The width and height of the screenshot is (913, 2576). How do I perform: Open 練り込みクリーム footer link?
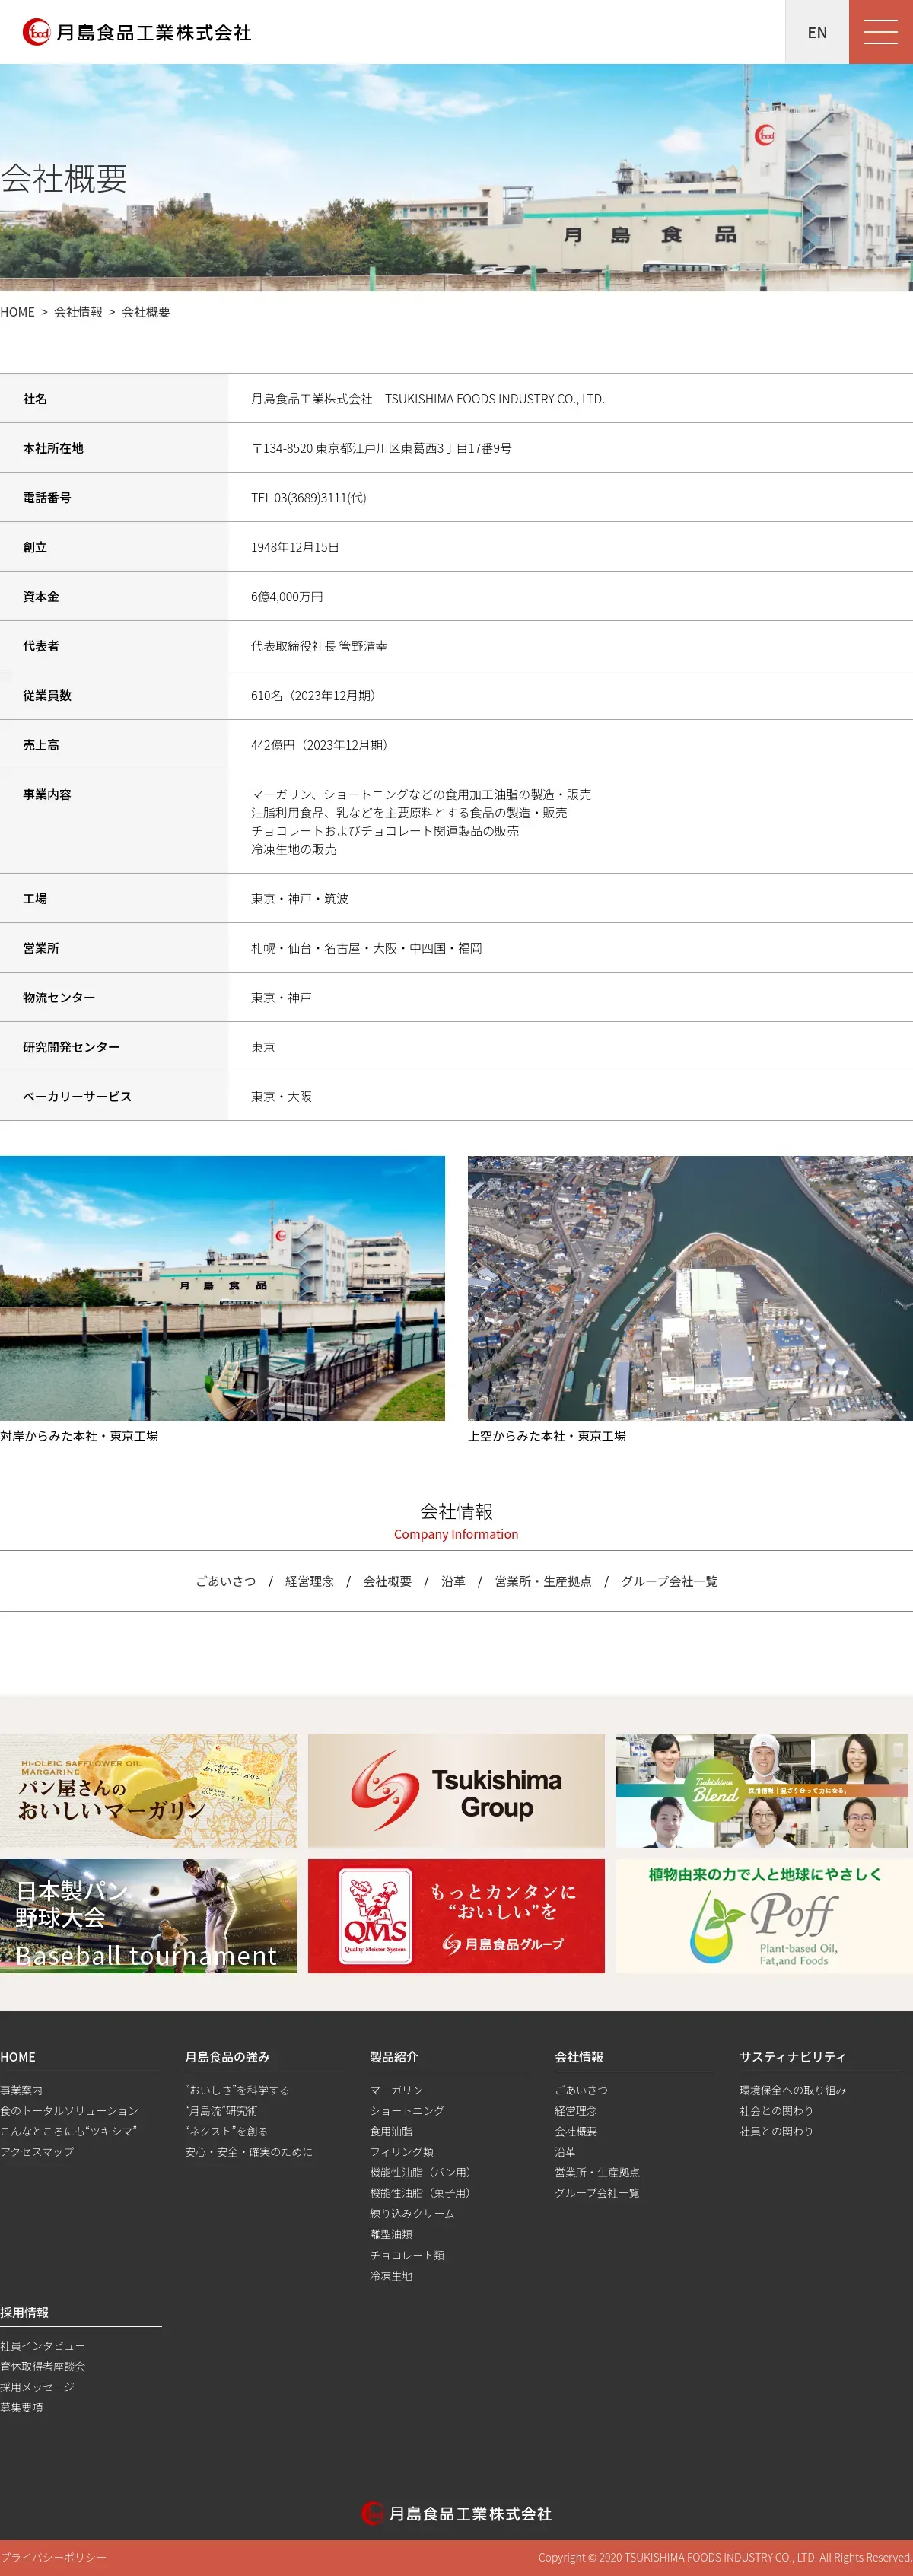(x=412, y=2213)
